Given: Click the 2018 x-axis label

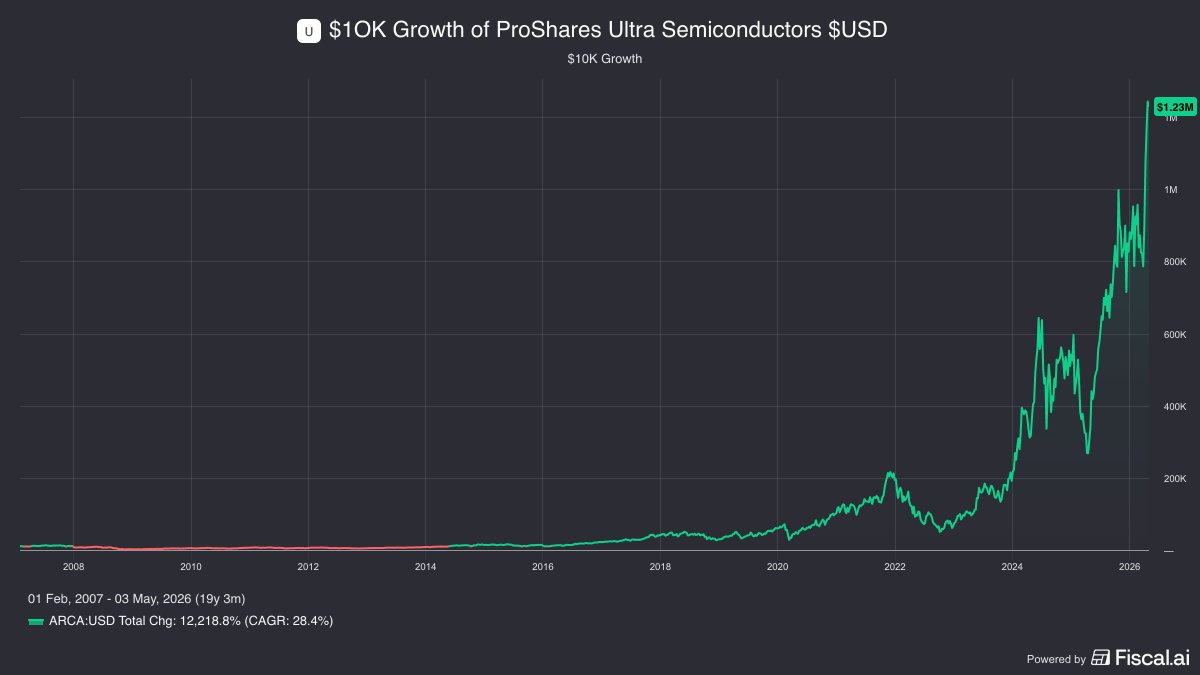Looking at the screenshot, I should pyautogui.click(x=660, y=566).
